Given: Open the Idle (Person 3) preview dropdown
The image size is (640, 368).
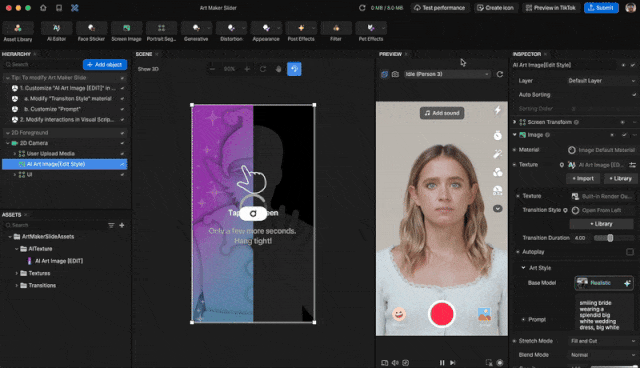Looking at the screenshot, I should click(447, 74).
